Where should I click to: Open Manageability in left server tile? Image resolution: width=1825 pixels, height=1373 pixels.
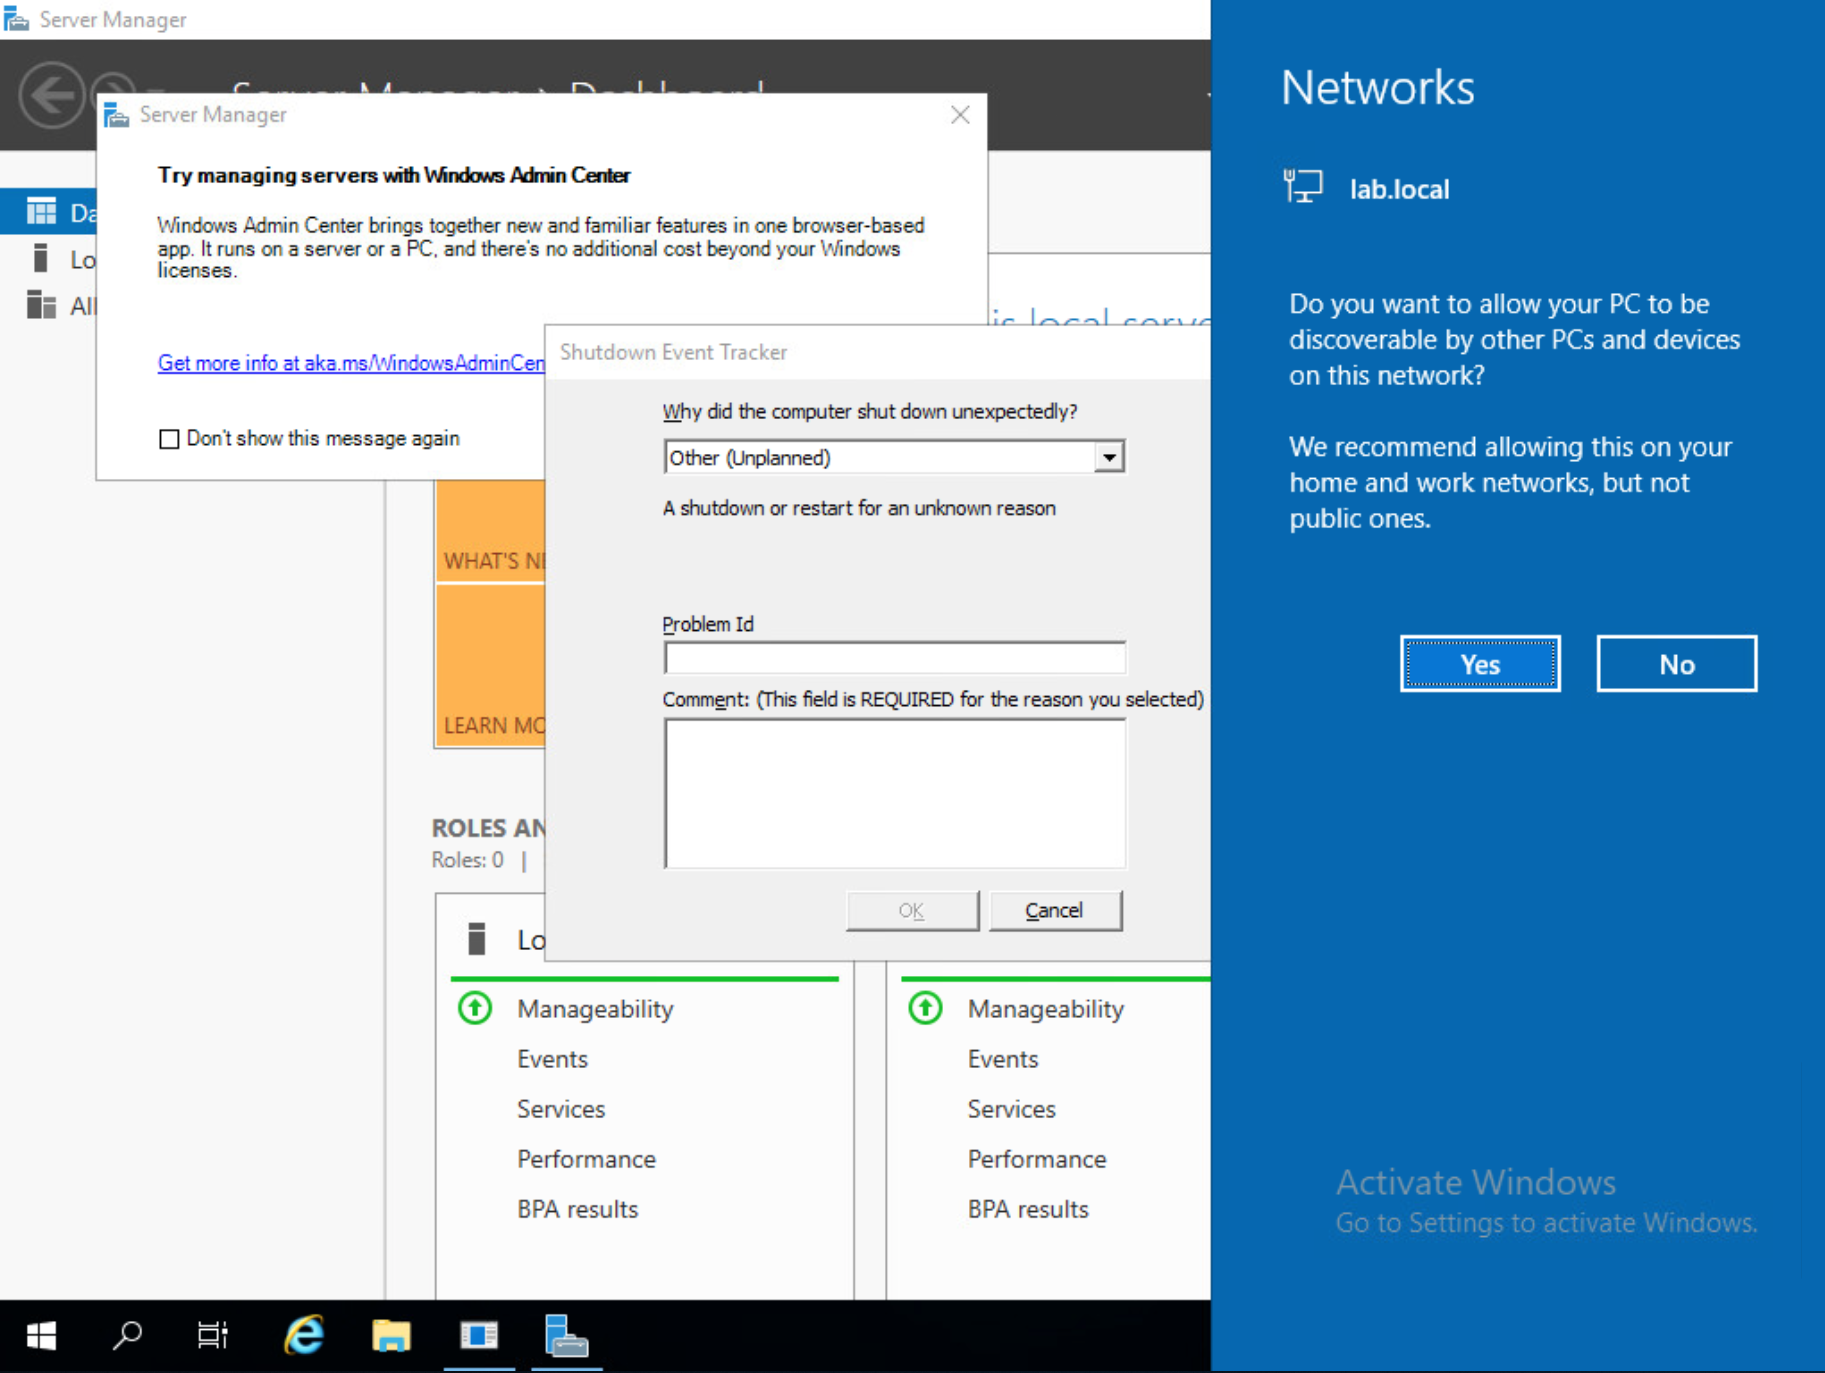point(595,1009)
